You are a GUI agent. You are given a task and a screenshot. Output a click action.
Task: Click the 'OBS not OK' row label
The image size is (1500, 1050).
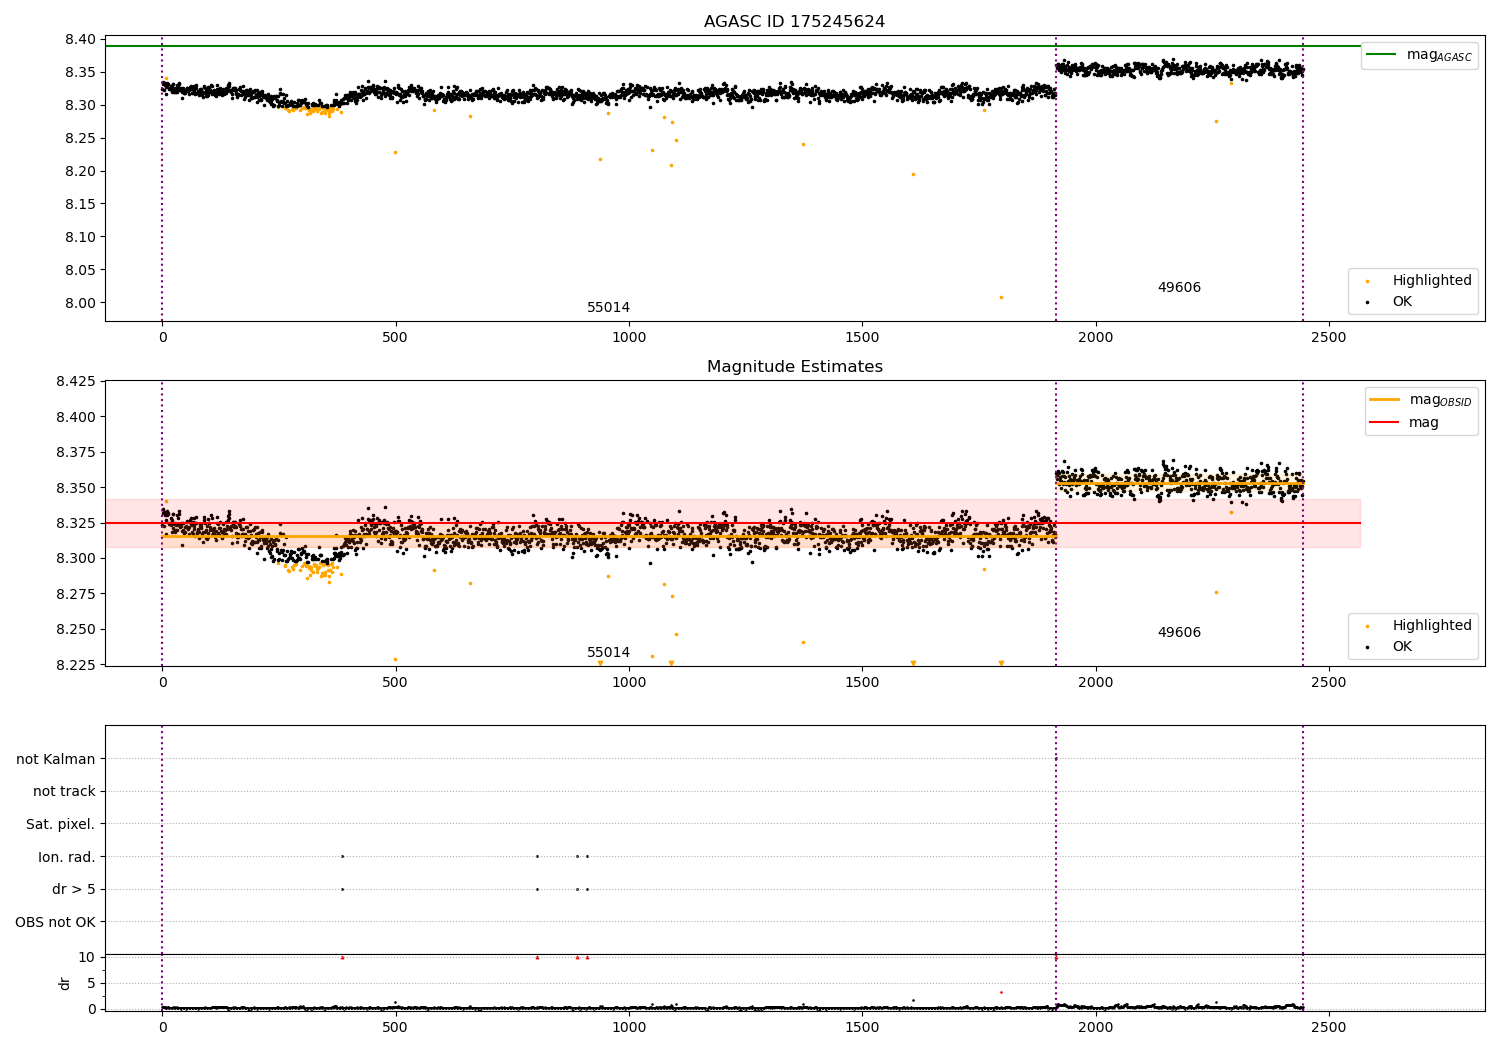(x=55, y=922)
